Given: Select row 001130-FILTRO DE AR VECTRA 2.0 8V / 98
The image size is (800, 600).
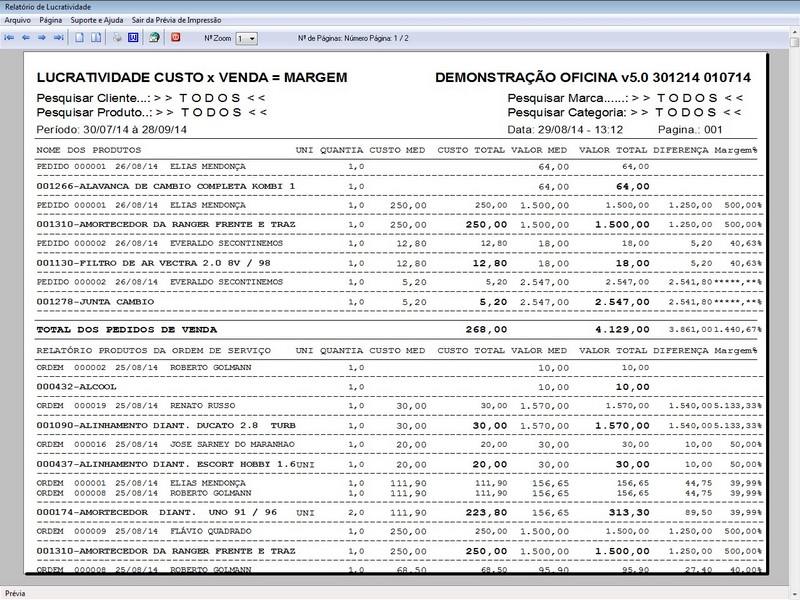Looking at the screenshot, I should click(399, 263).
